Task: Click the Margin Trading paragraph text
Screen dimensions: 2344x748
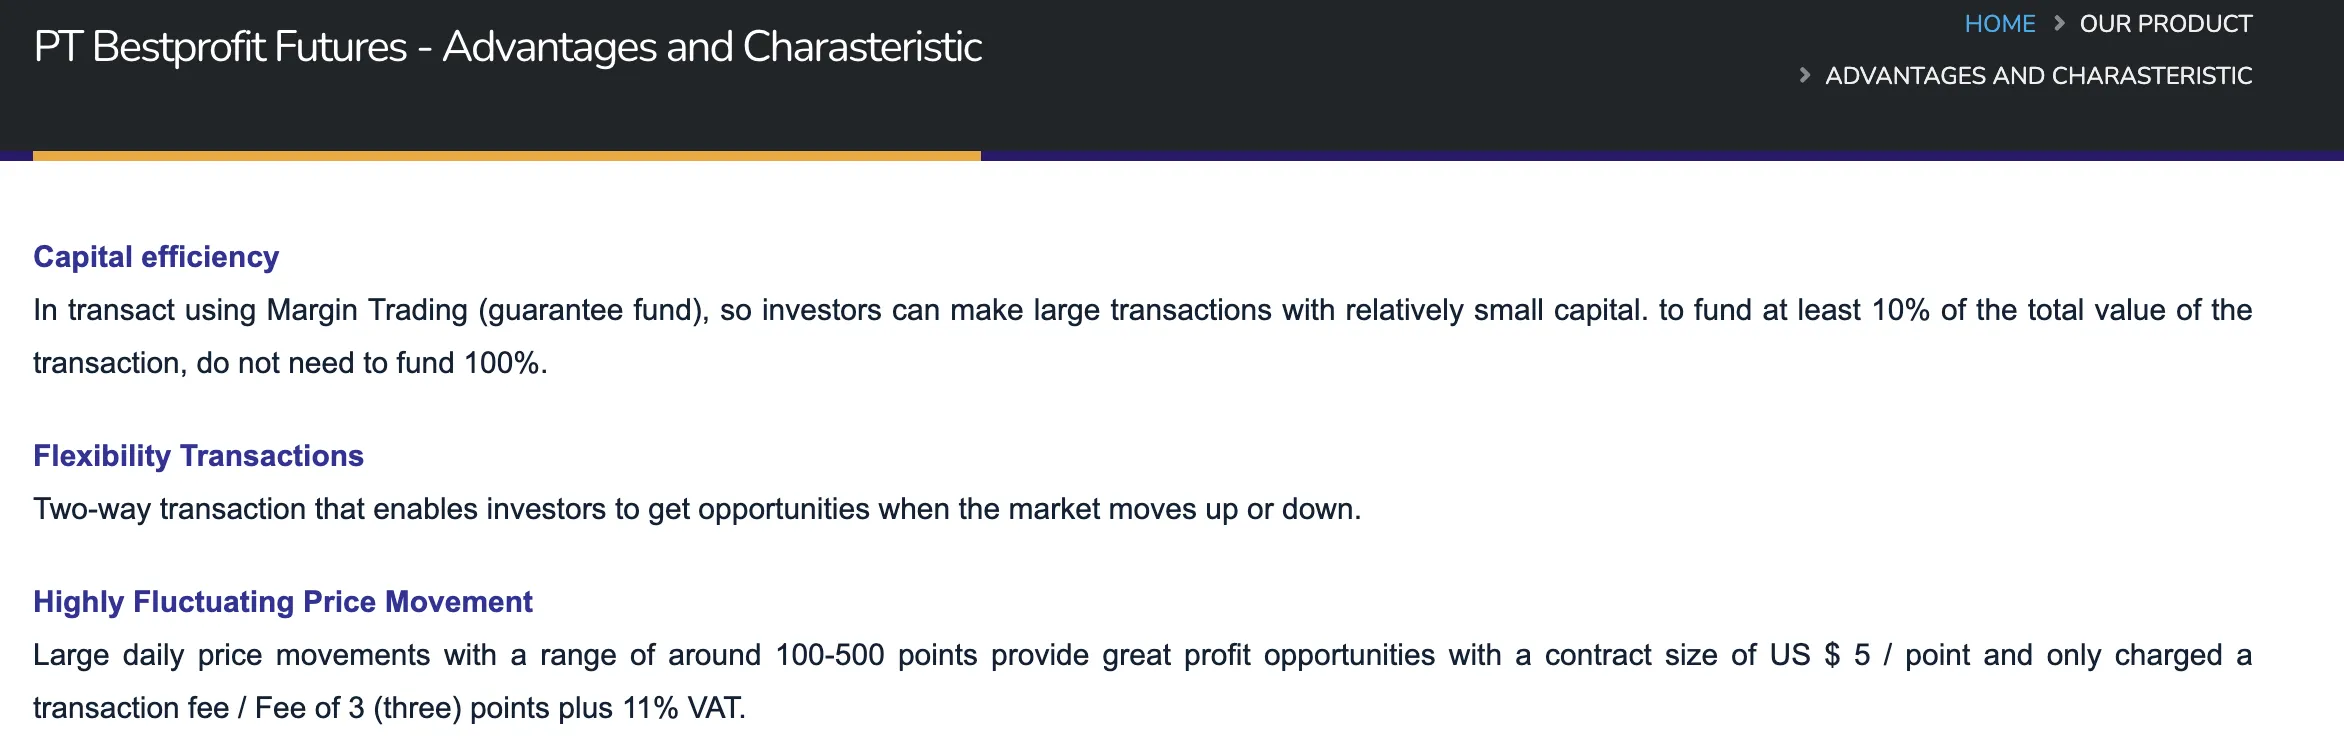Action: [1143, 336]
